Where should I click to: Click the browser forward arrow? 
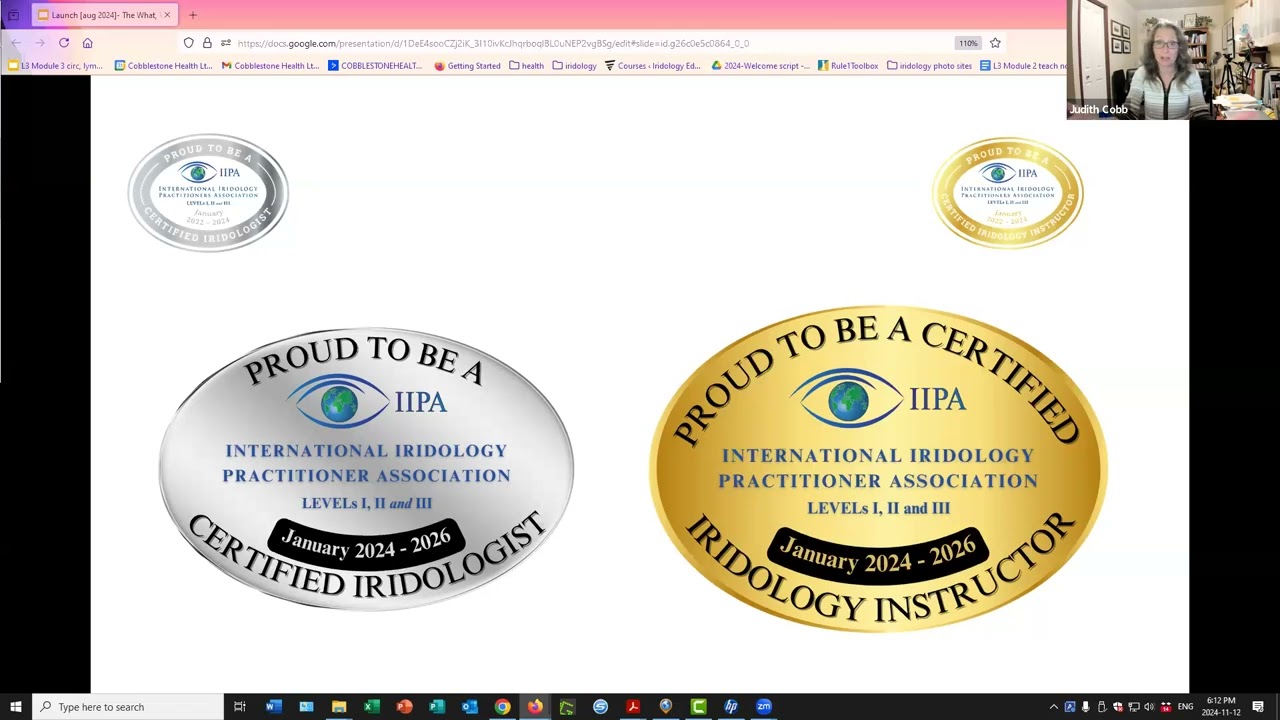pyautogui.click(x=40, y=43)
